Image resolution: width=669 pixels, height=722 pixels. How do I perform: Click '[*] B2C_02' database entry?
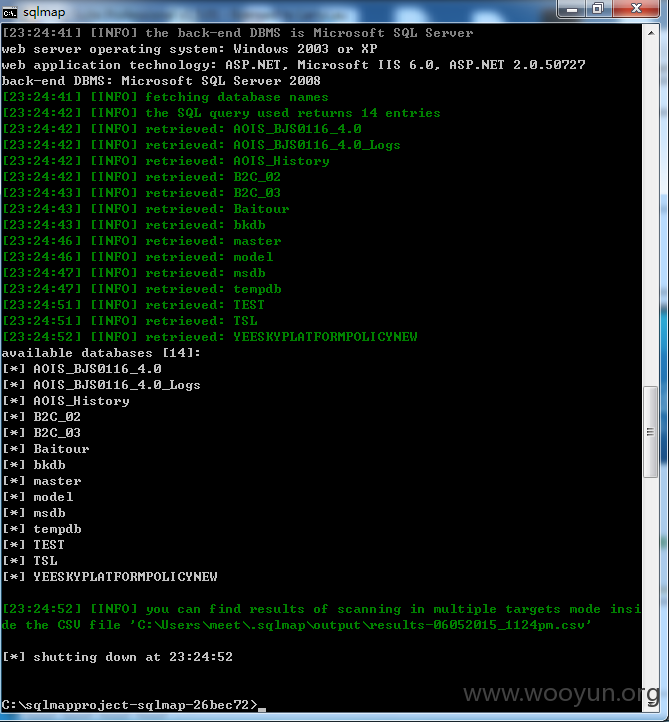[41, 417]
